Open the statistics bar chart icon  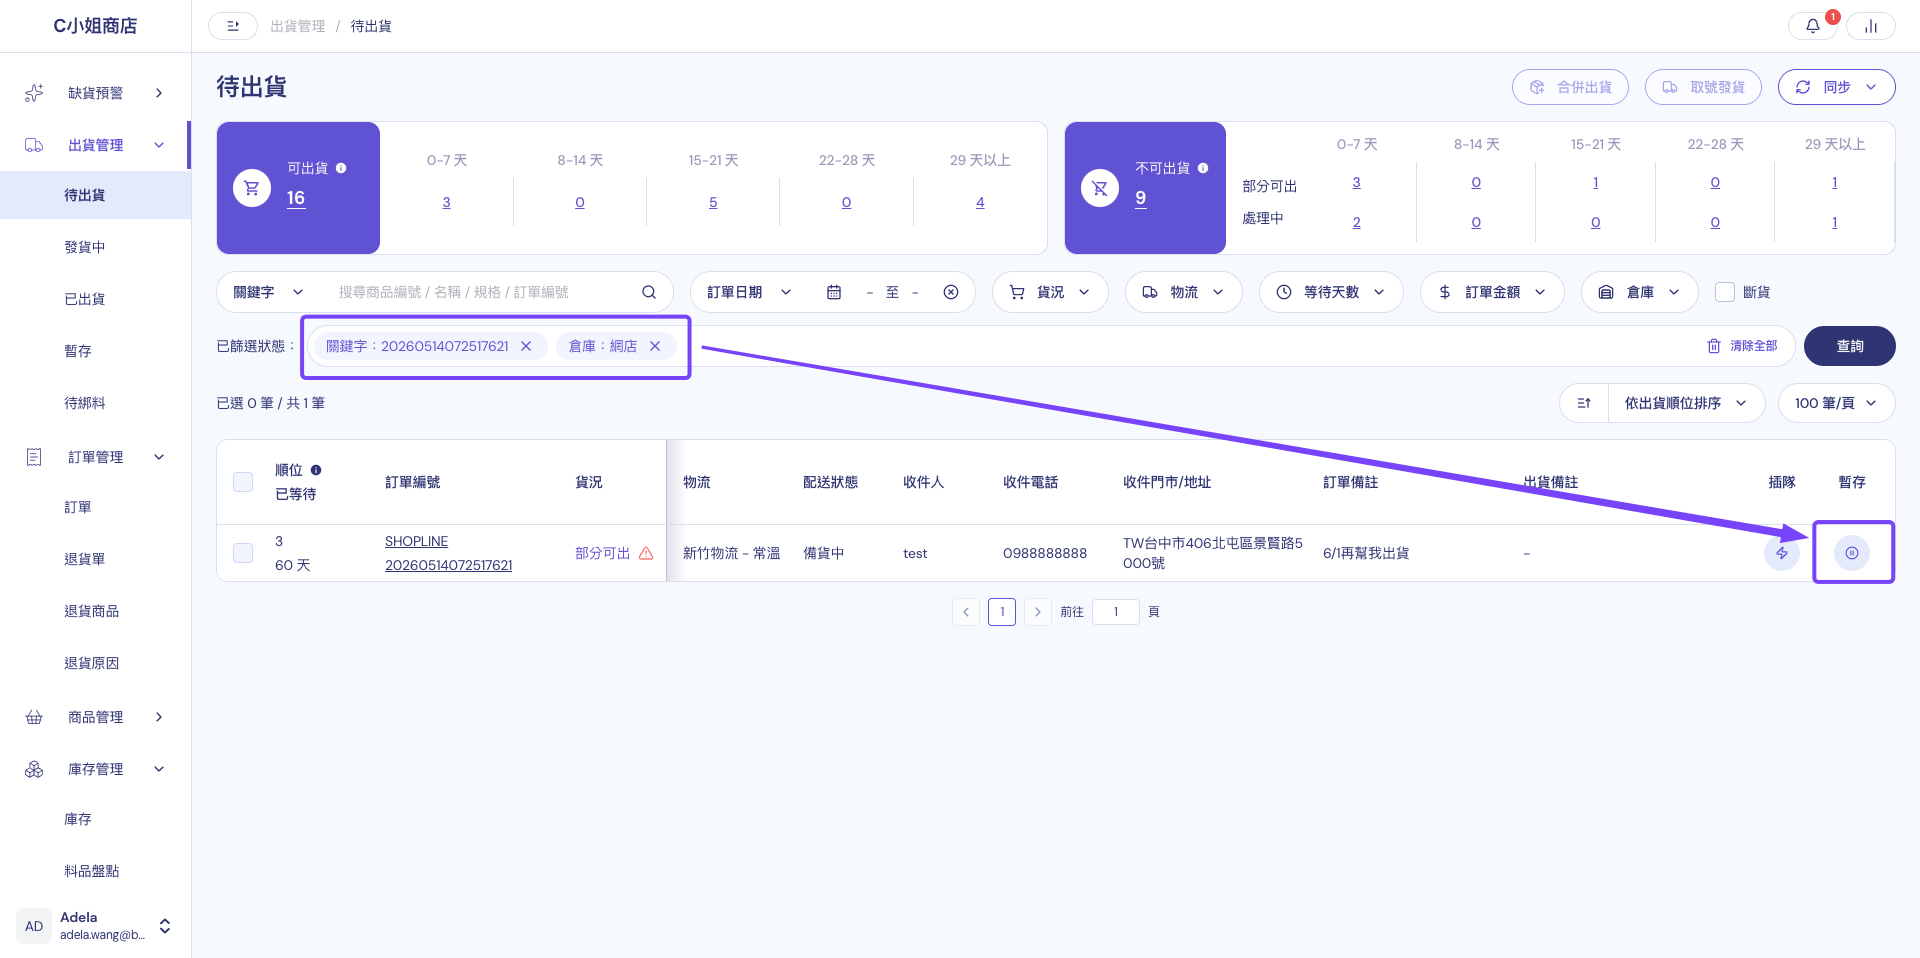click(x=1871, y=26)
